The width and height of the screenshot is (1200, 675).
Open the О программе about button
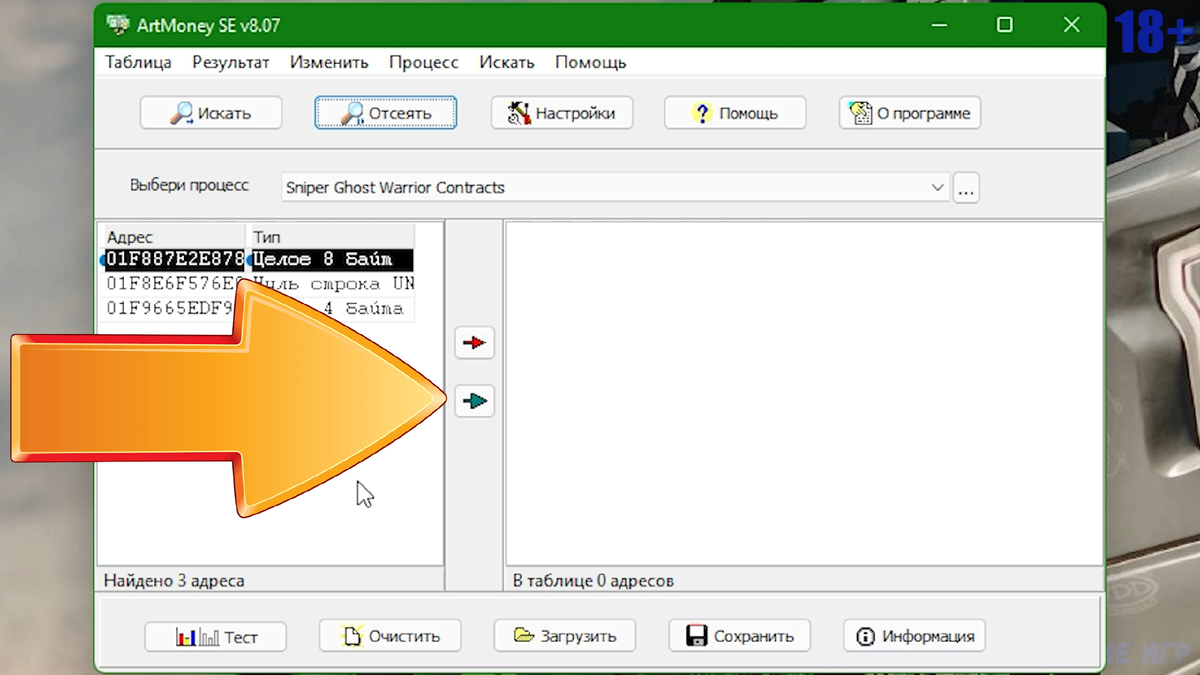910,113
